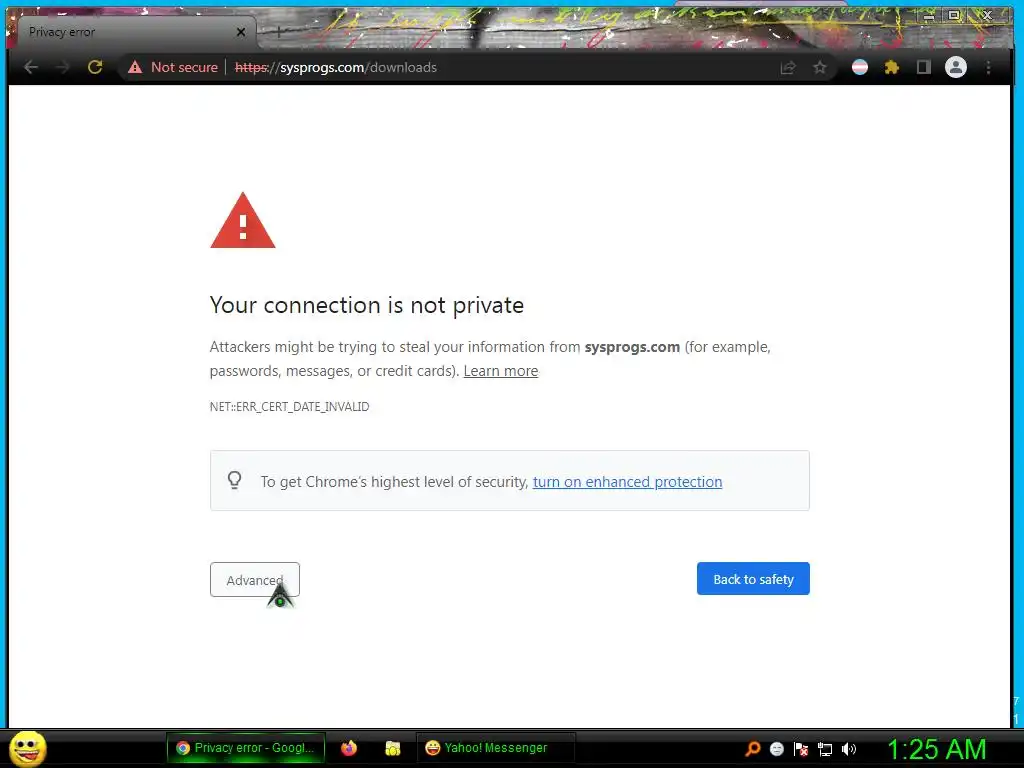The height and width of the screenshot is (768, 1024).
Task: Open the flag notification tray icon
Action: (x=801, y=749)
